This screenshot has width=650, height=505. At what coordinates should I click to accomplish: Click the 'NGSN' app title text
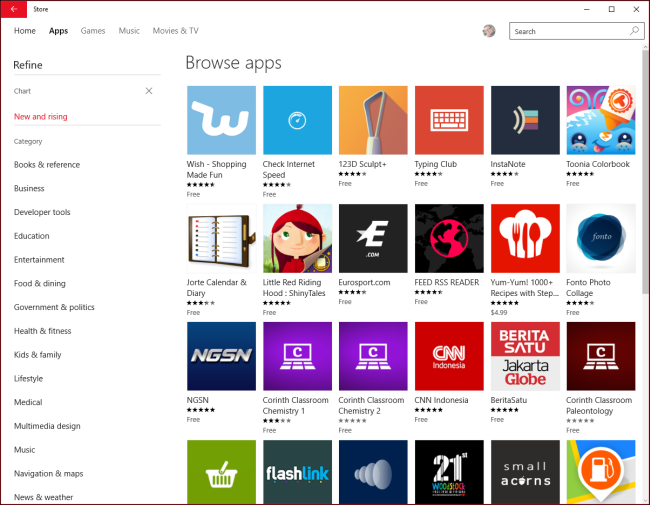tap(197, 400)
